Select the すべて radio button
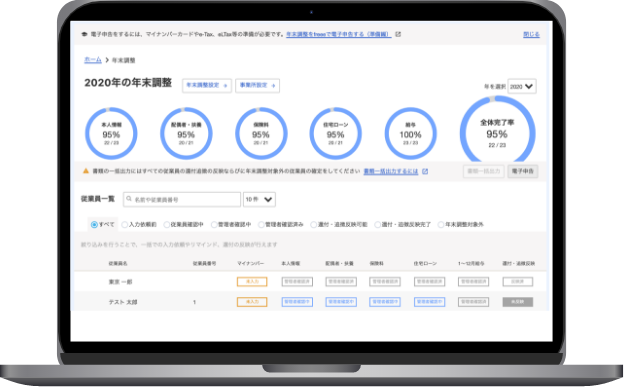 point(94,225)
